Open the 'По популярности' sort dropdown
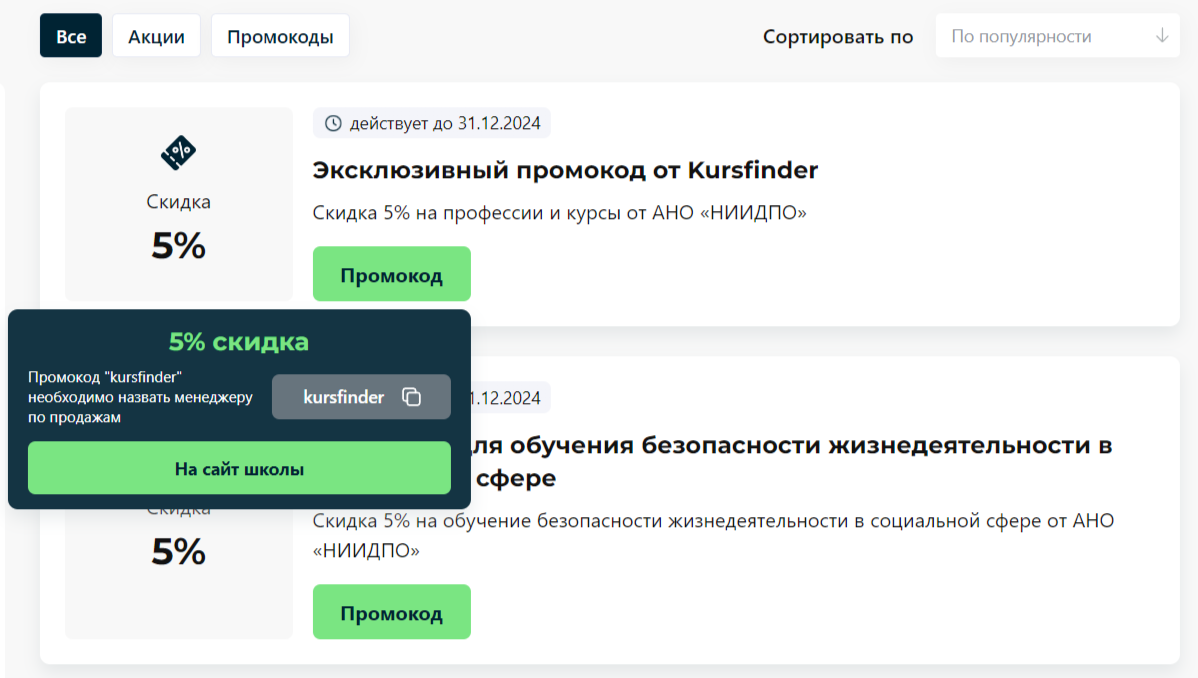This screenshot has height=678, width=1198. tap(1057, 35)
